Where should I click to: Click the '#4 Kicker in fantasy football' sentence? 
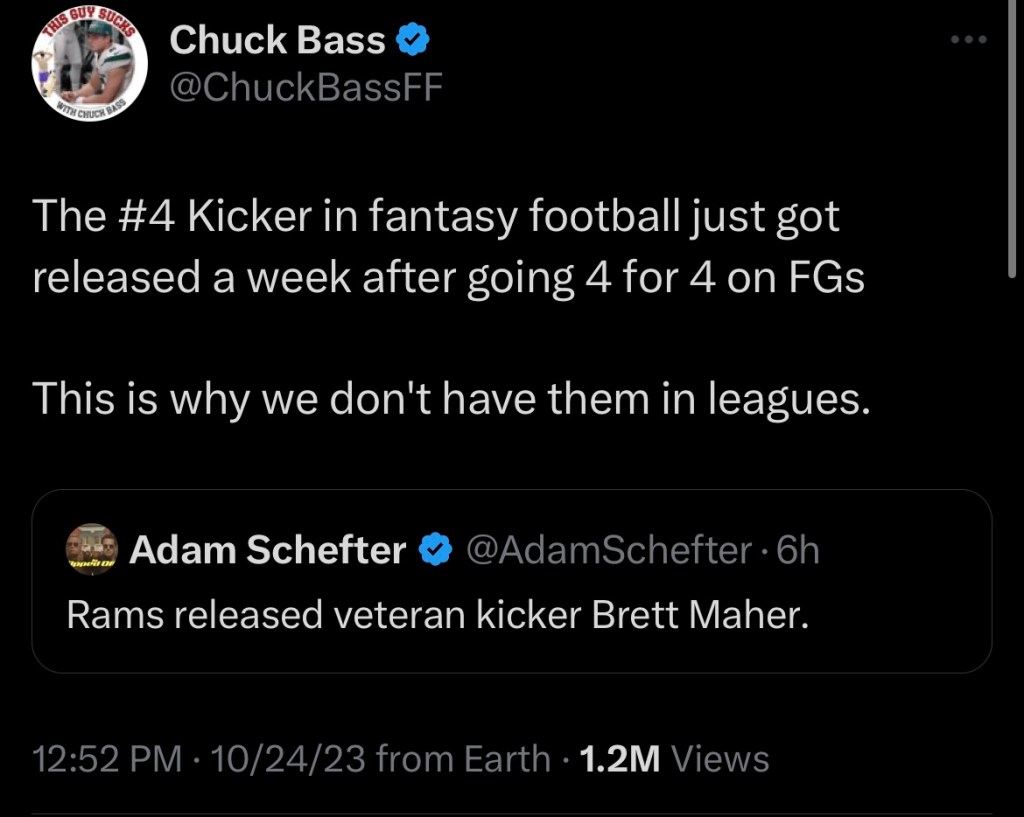pos(436,218)
